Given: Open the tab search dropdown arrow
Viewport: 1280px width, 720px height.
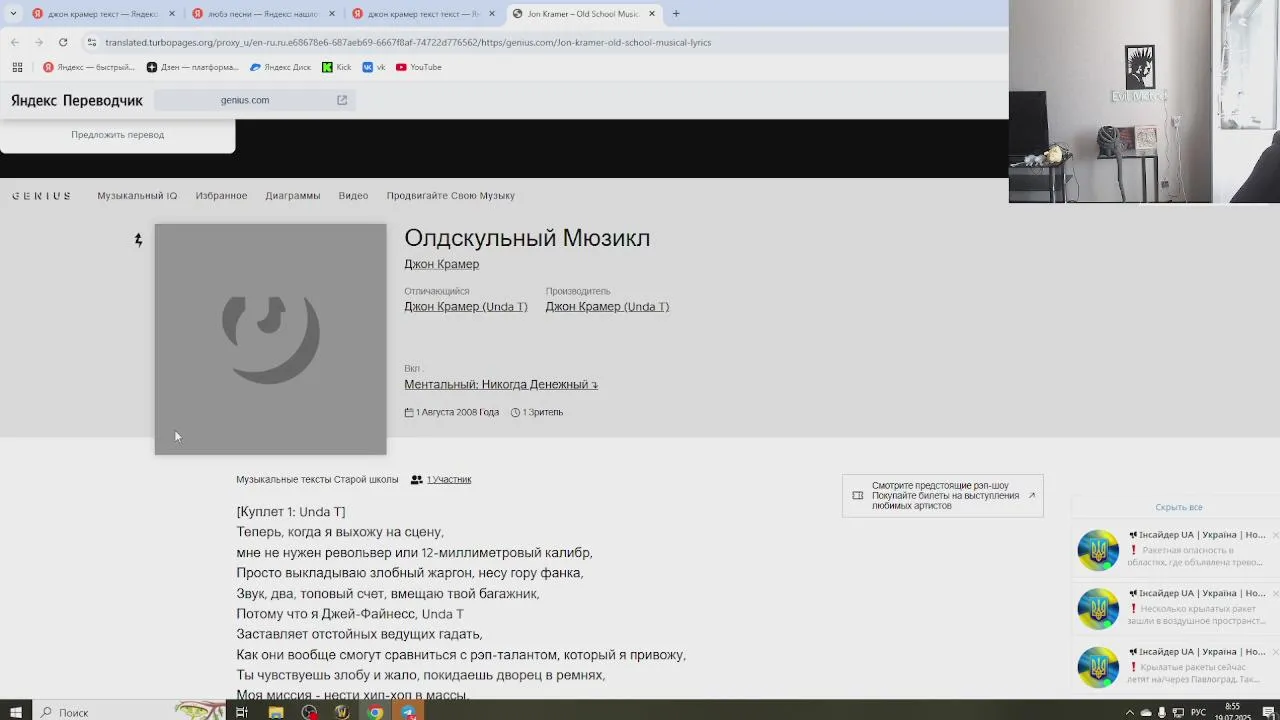Looking at the screenshot, I should [x=12, y=14].
